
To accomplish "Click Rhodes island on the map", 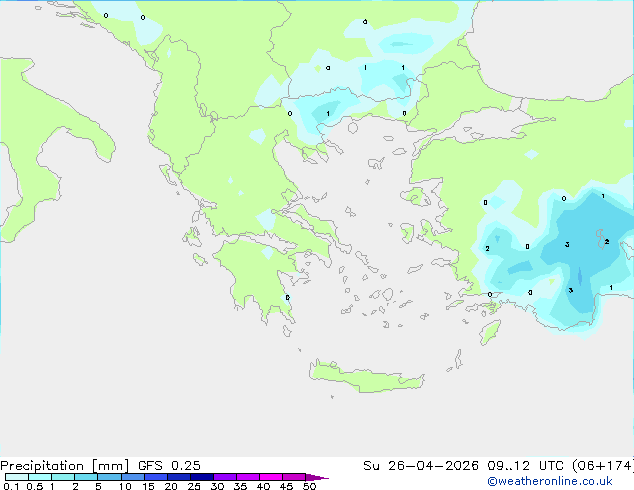I will 490,332.
